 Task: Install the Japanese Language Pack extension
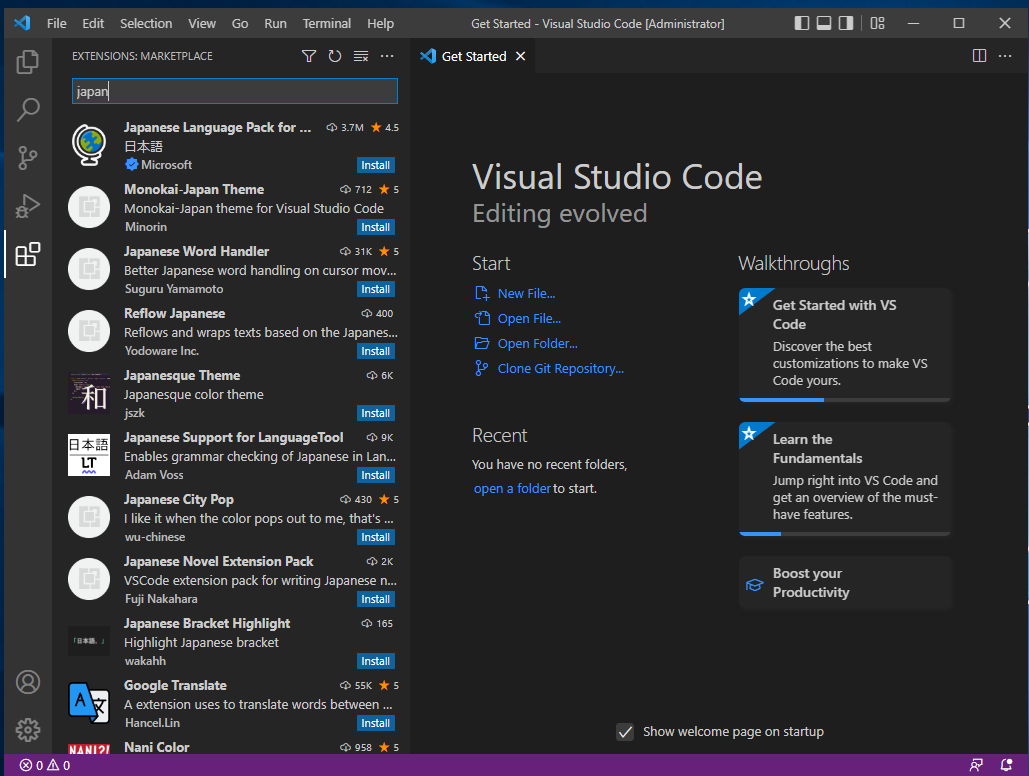(x=376, y=165)
